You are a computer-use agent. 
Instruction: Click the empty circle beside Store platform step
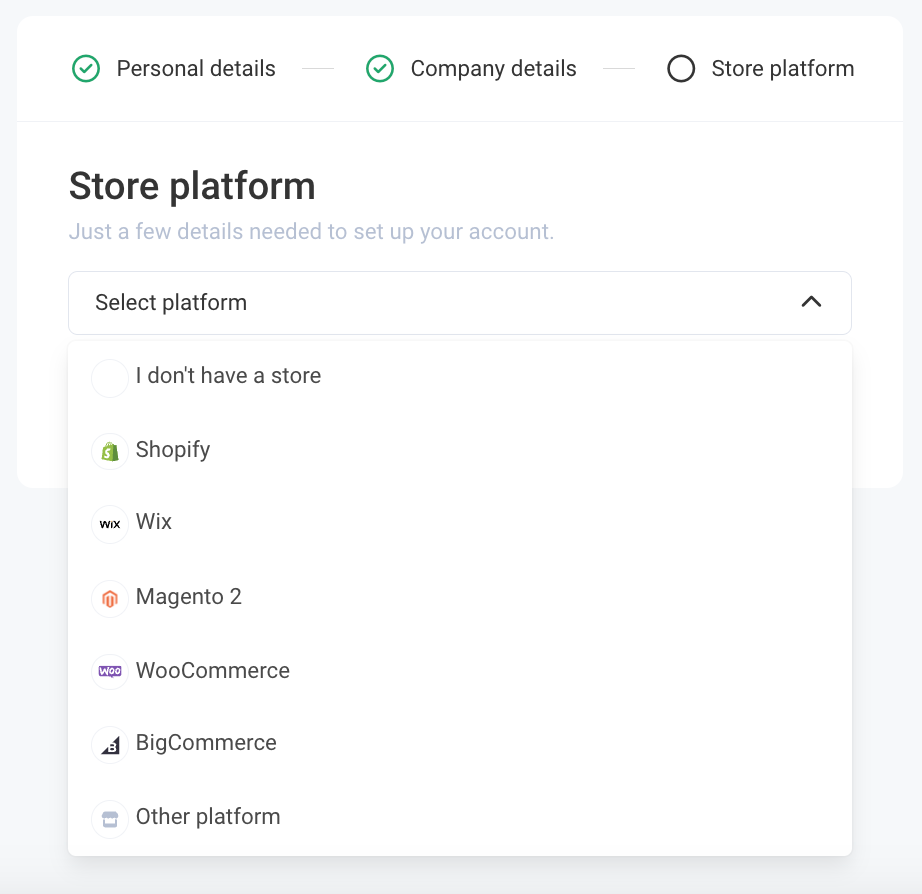pos(681,68)
